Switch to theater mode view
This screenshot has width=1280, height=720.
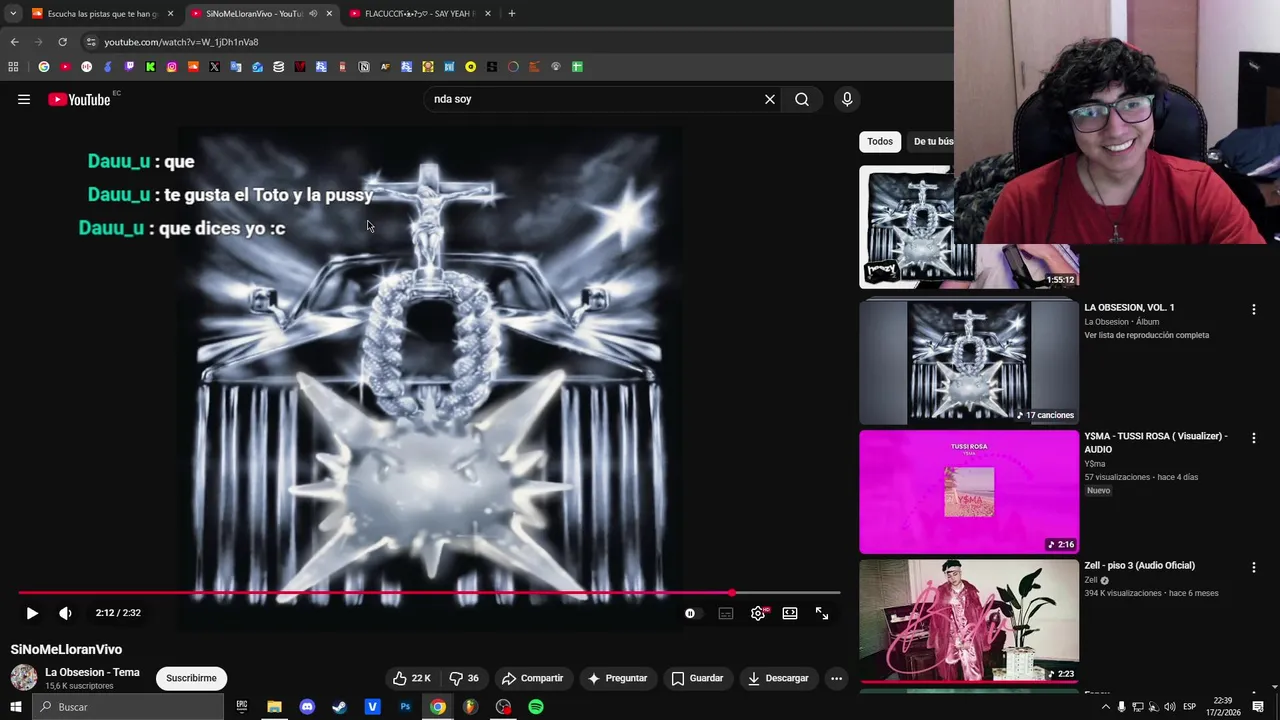pos(790,613)
